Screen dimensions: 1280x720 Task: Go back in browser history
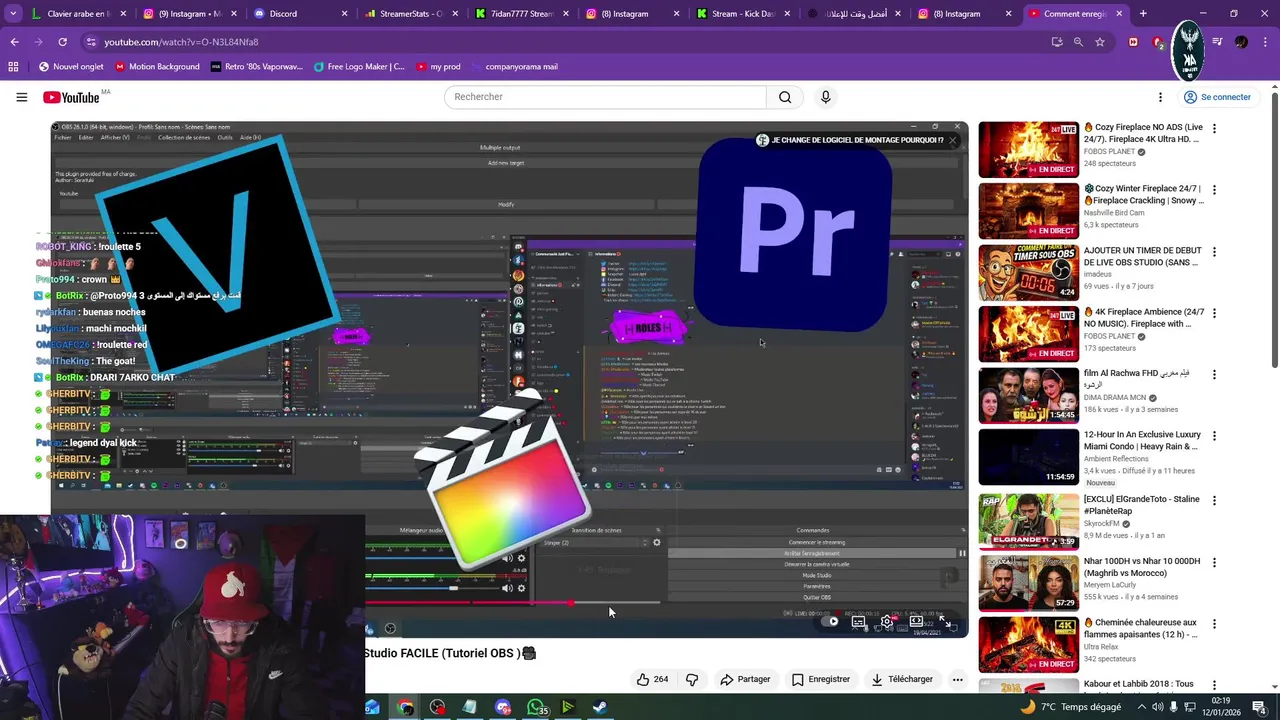[14, 42]
